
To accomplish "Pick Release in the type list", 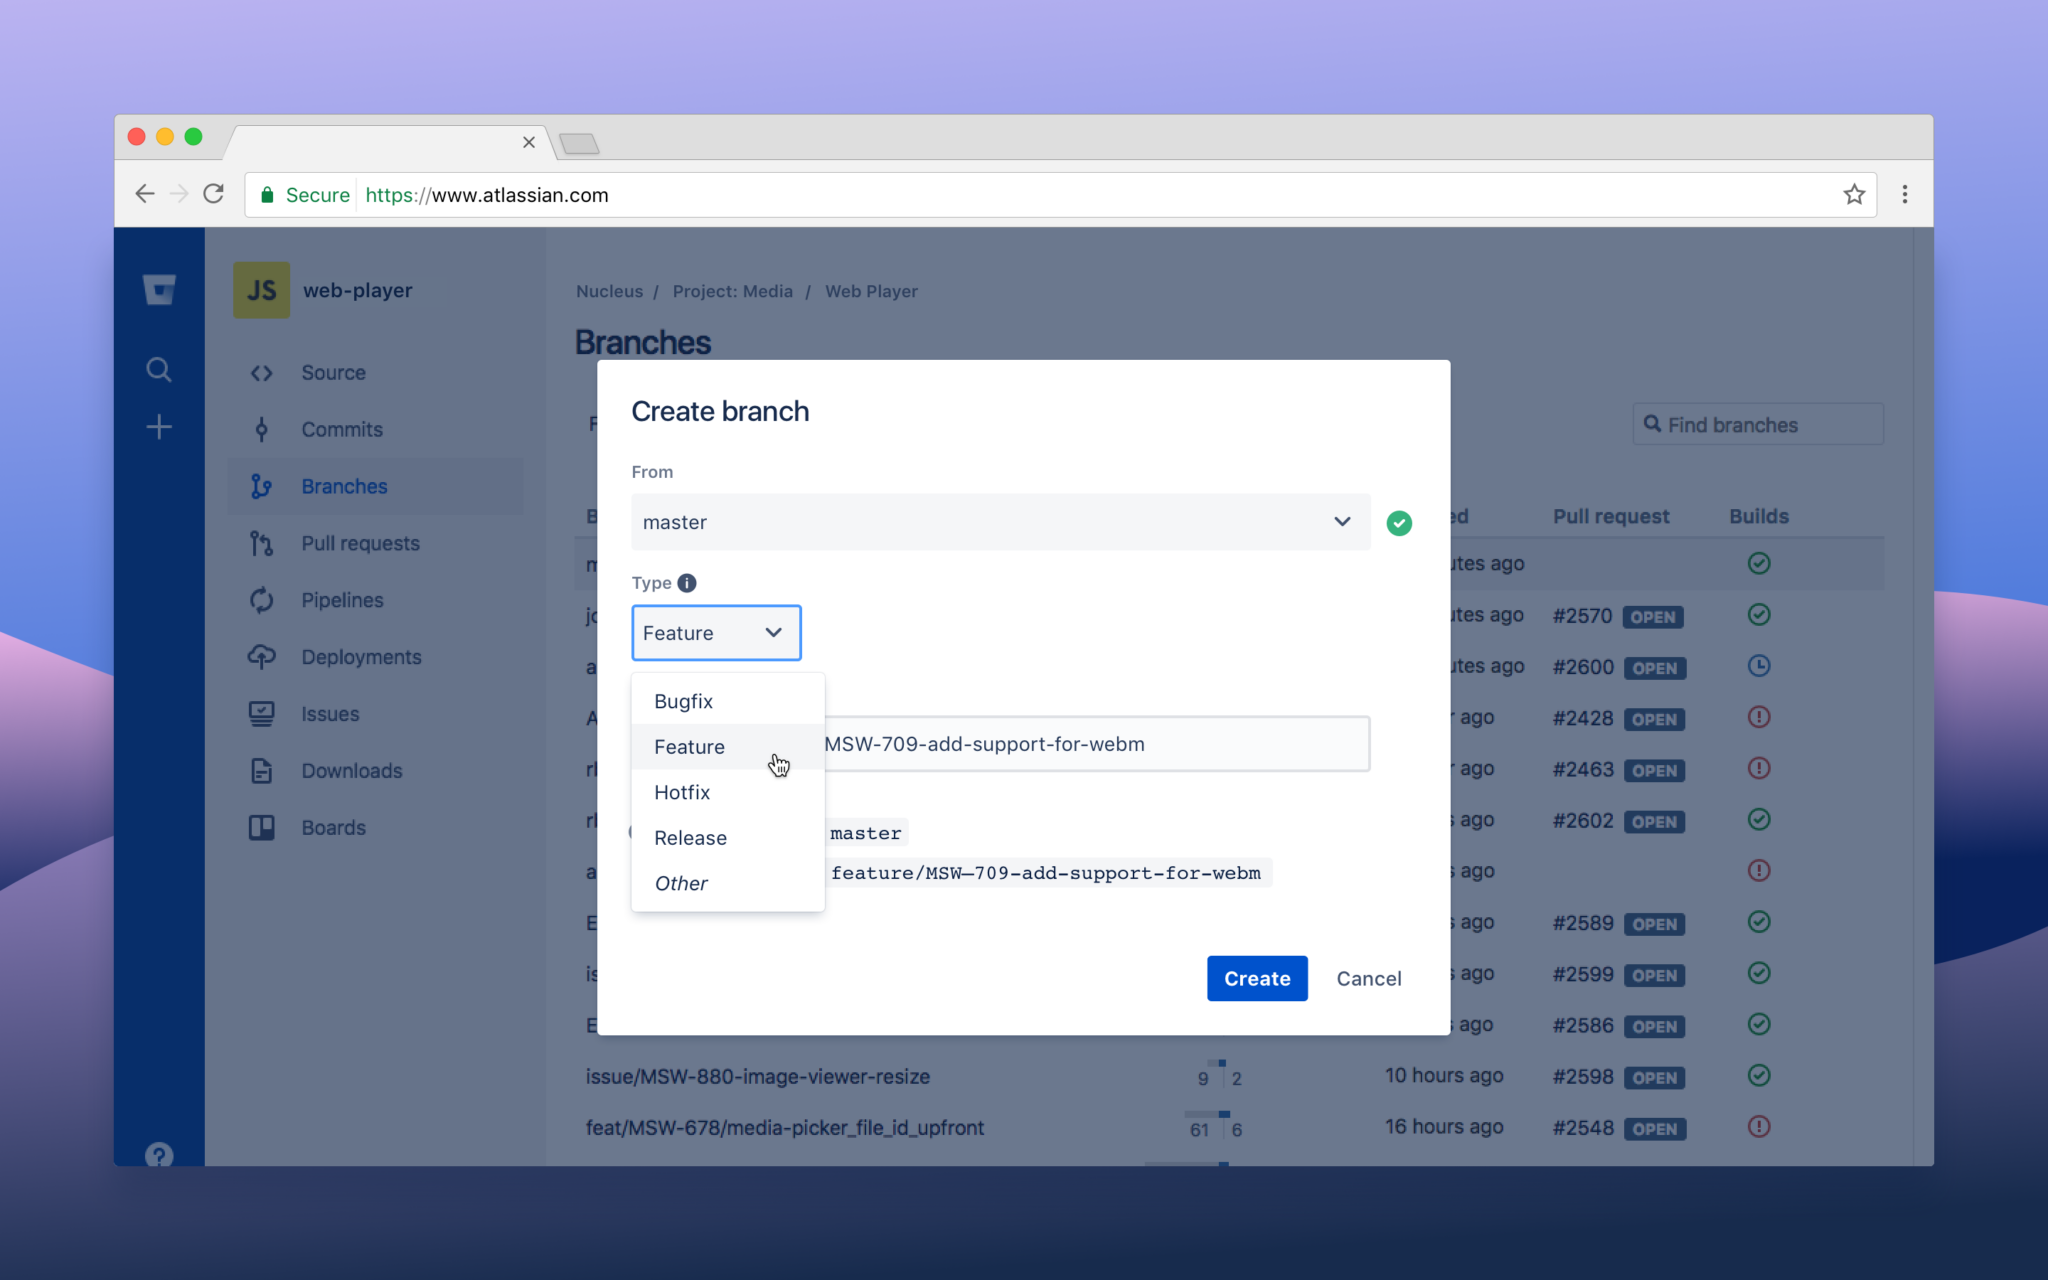I will [690, 838].
